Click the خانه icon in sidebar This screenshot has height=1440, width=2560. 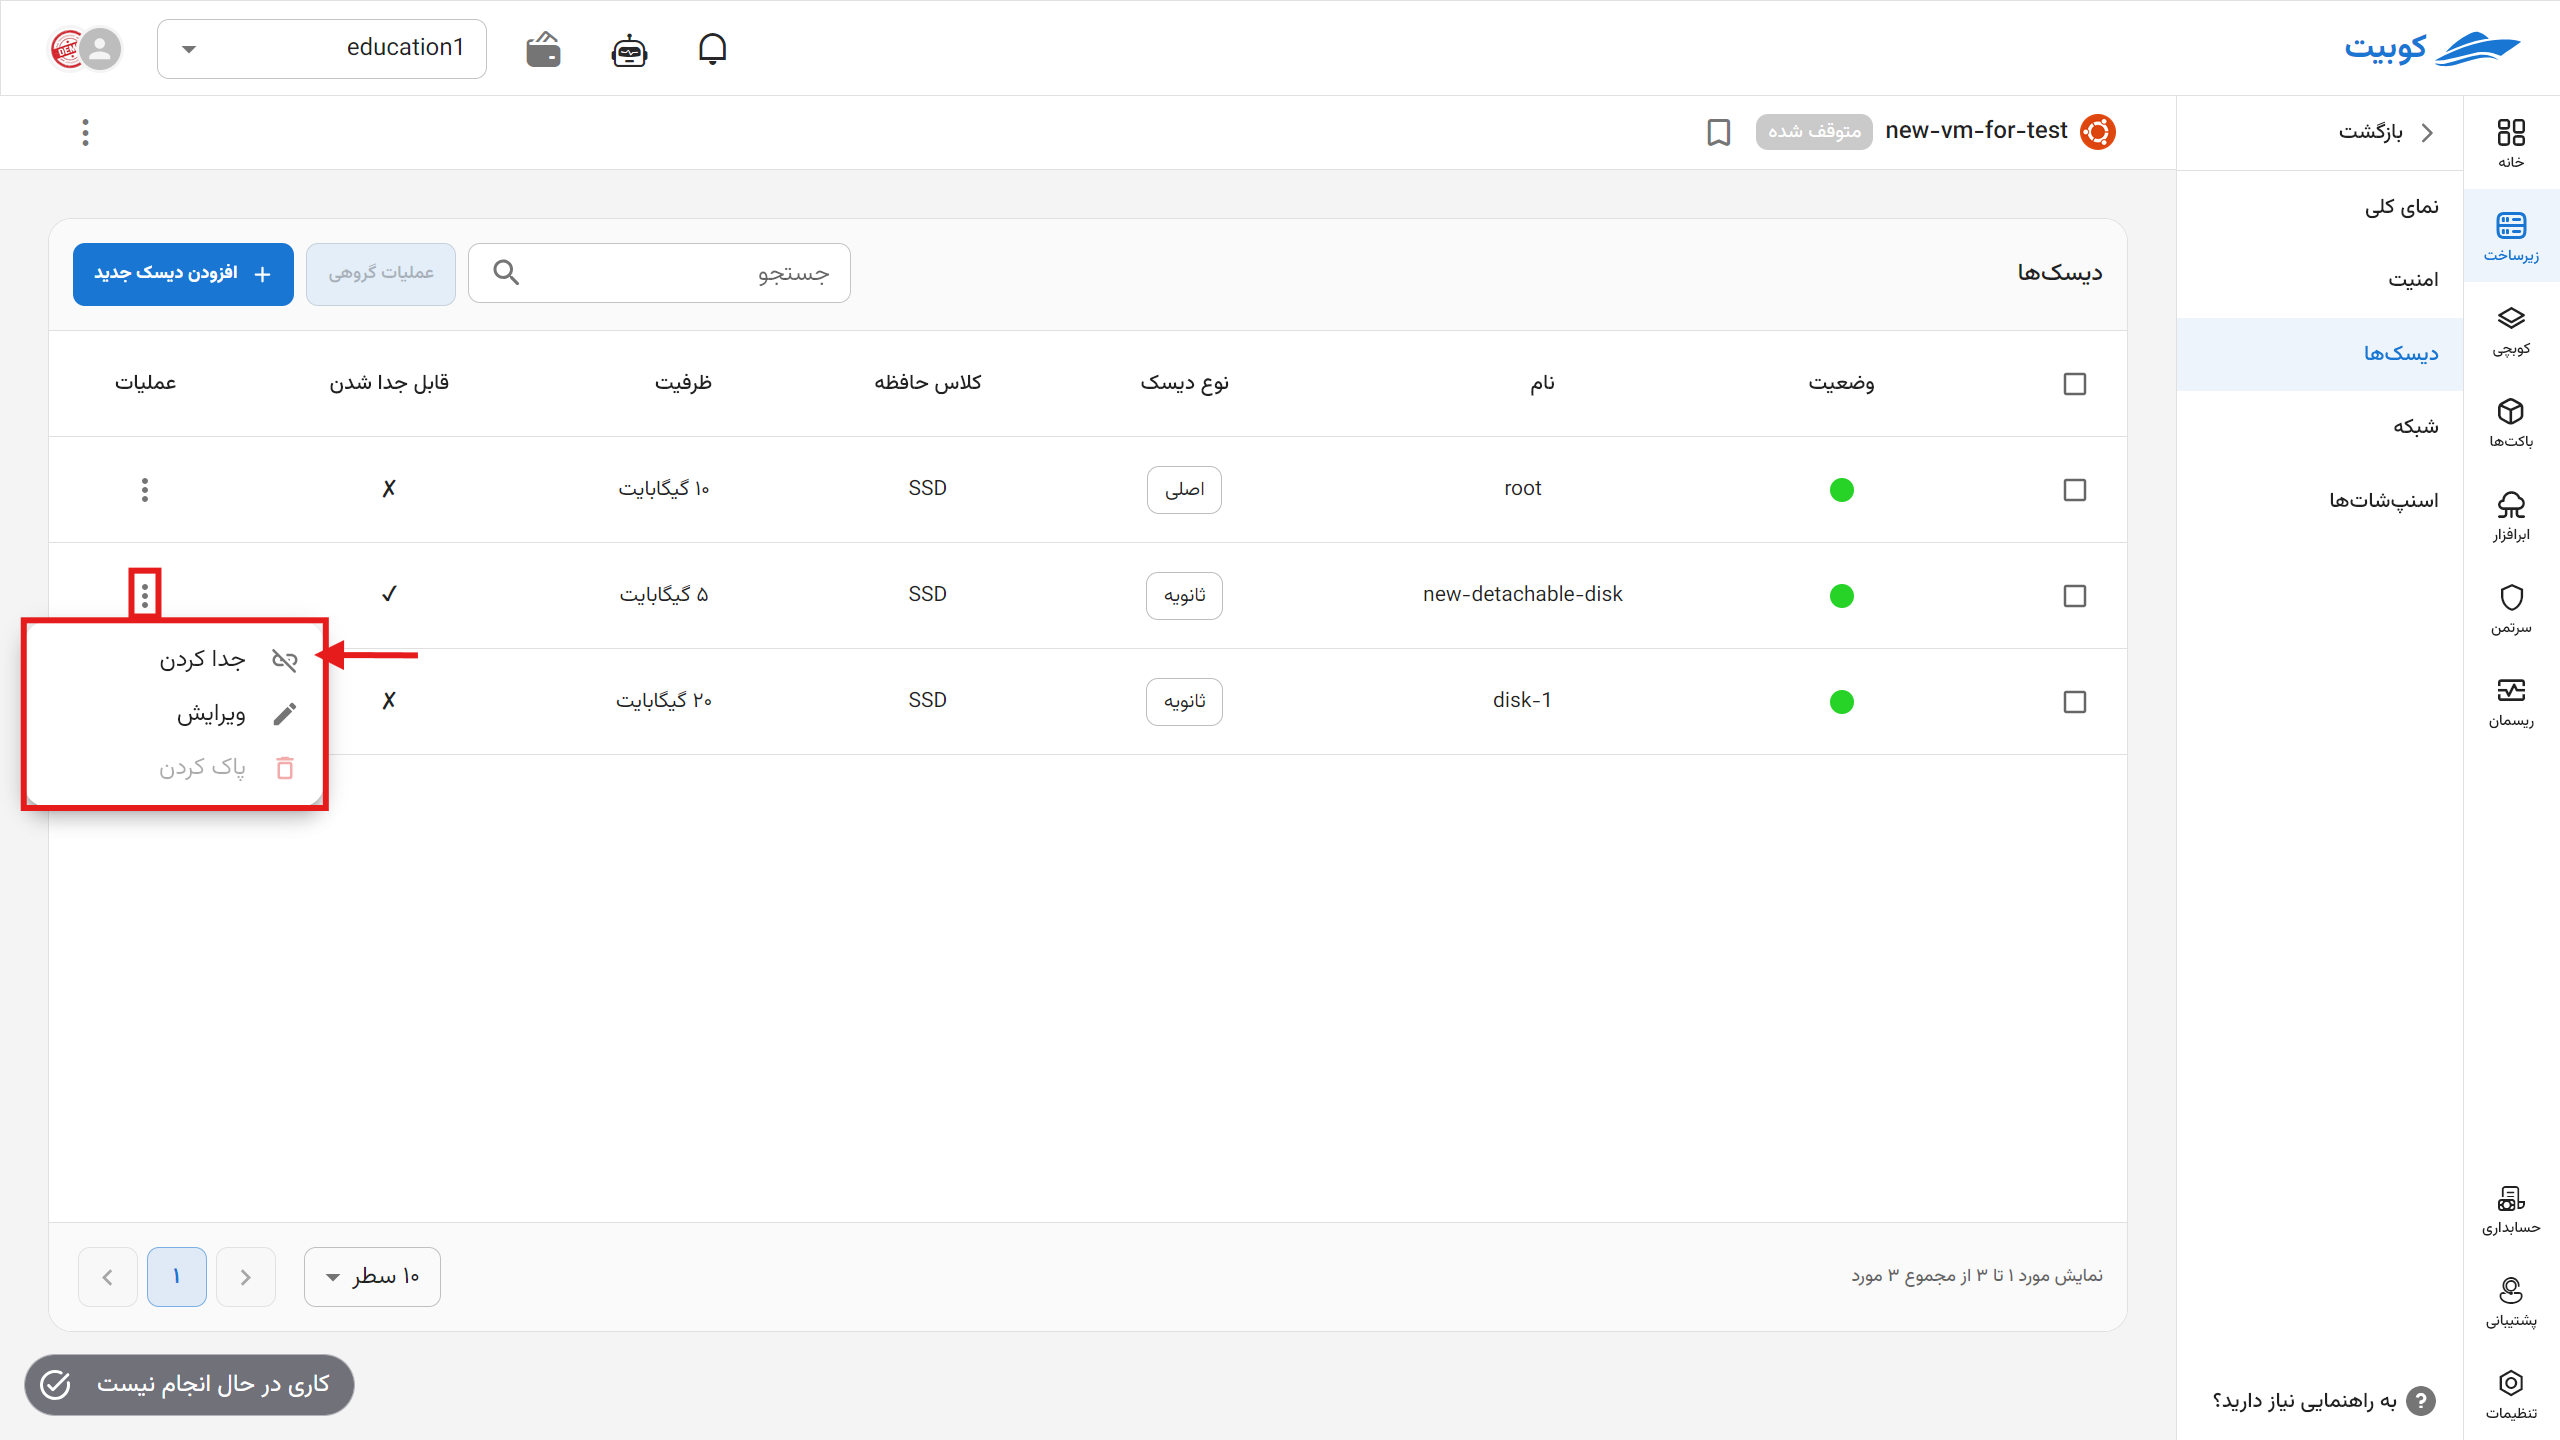click(x=2513, y=138)
